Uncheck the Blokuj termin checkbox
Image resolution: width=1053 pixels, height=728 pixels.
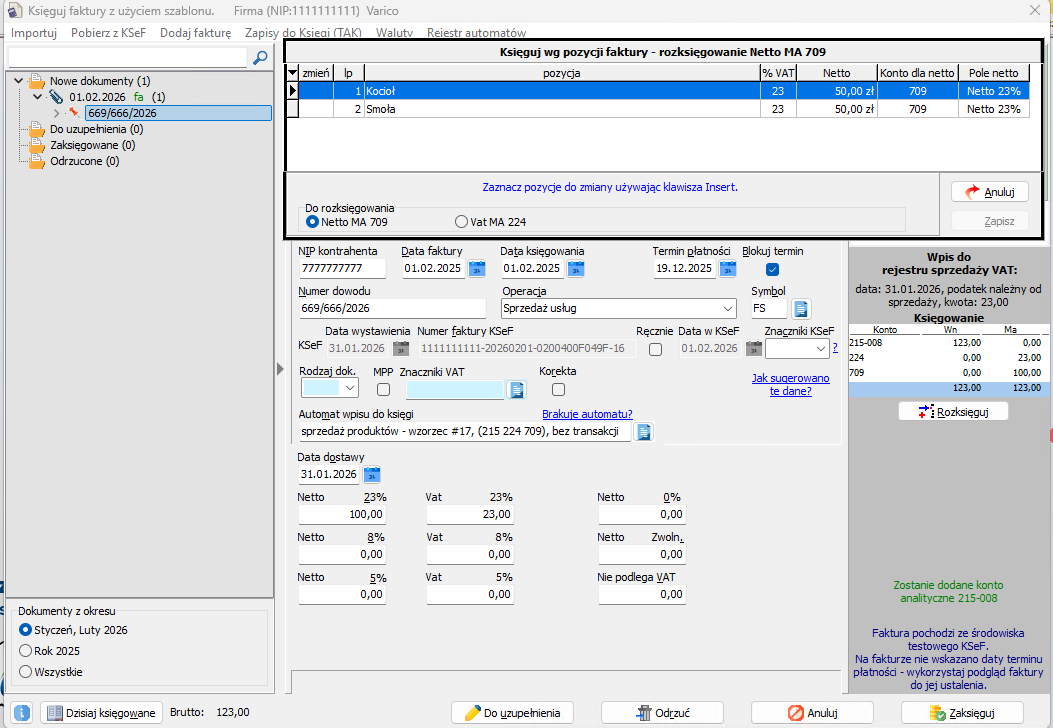[x=772, y=269]
